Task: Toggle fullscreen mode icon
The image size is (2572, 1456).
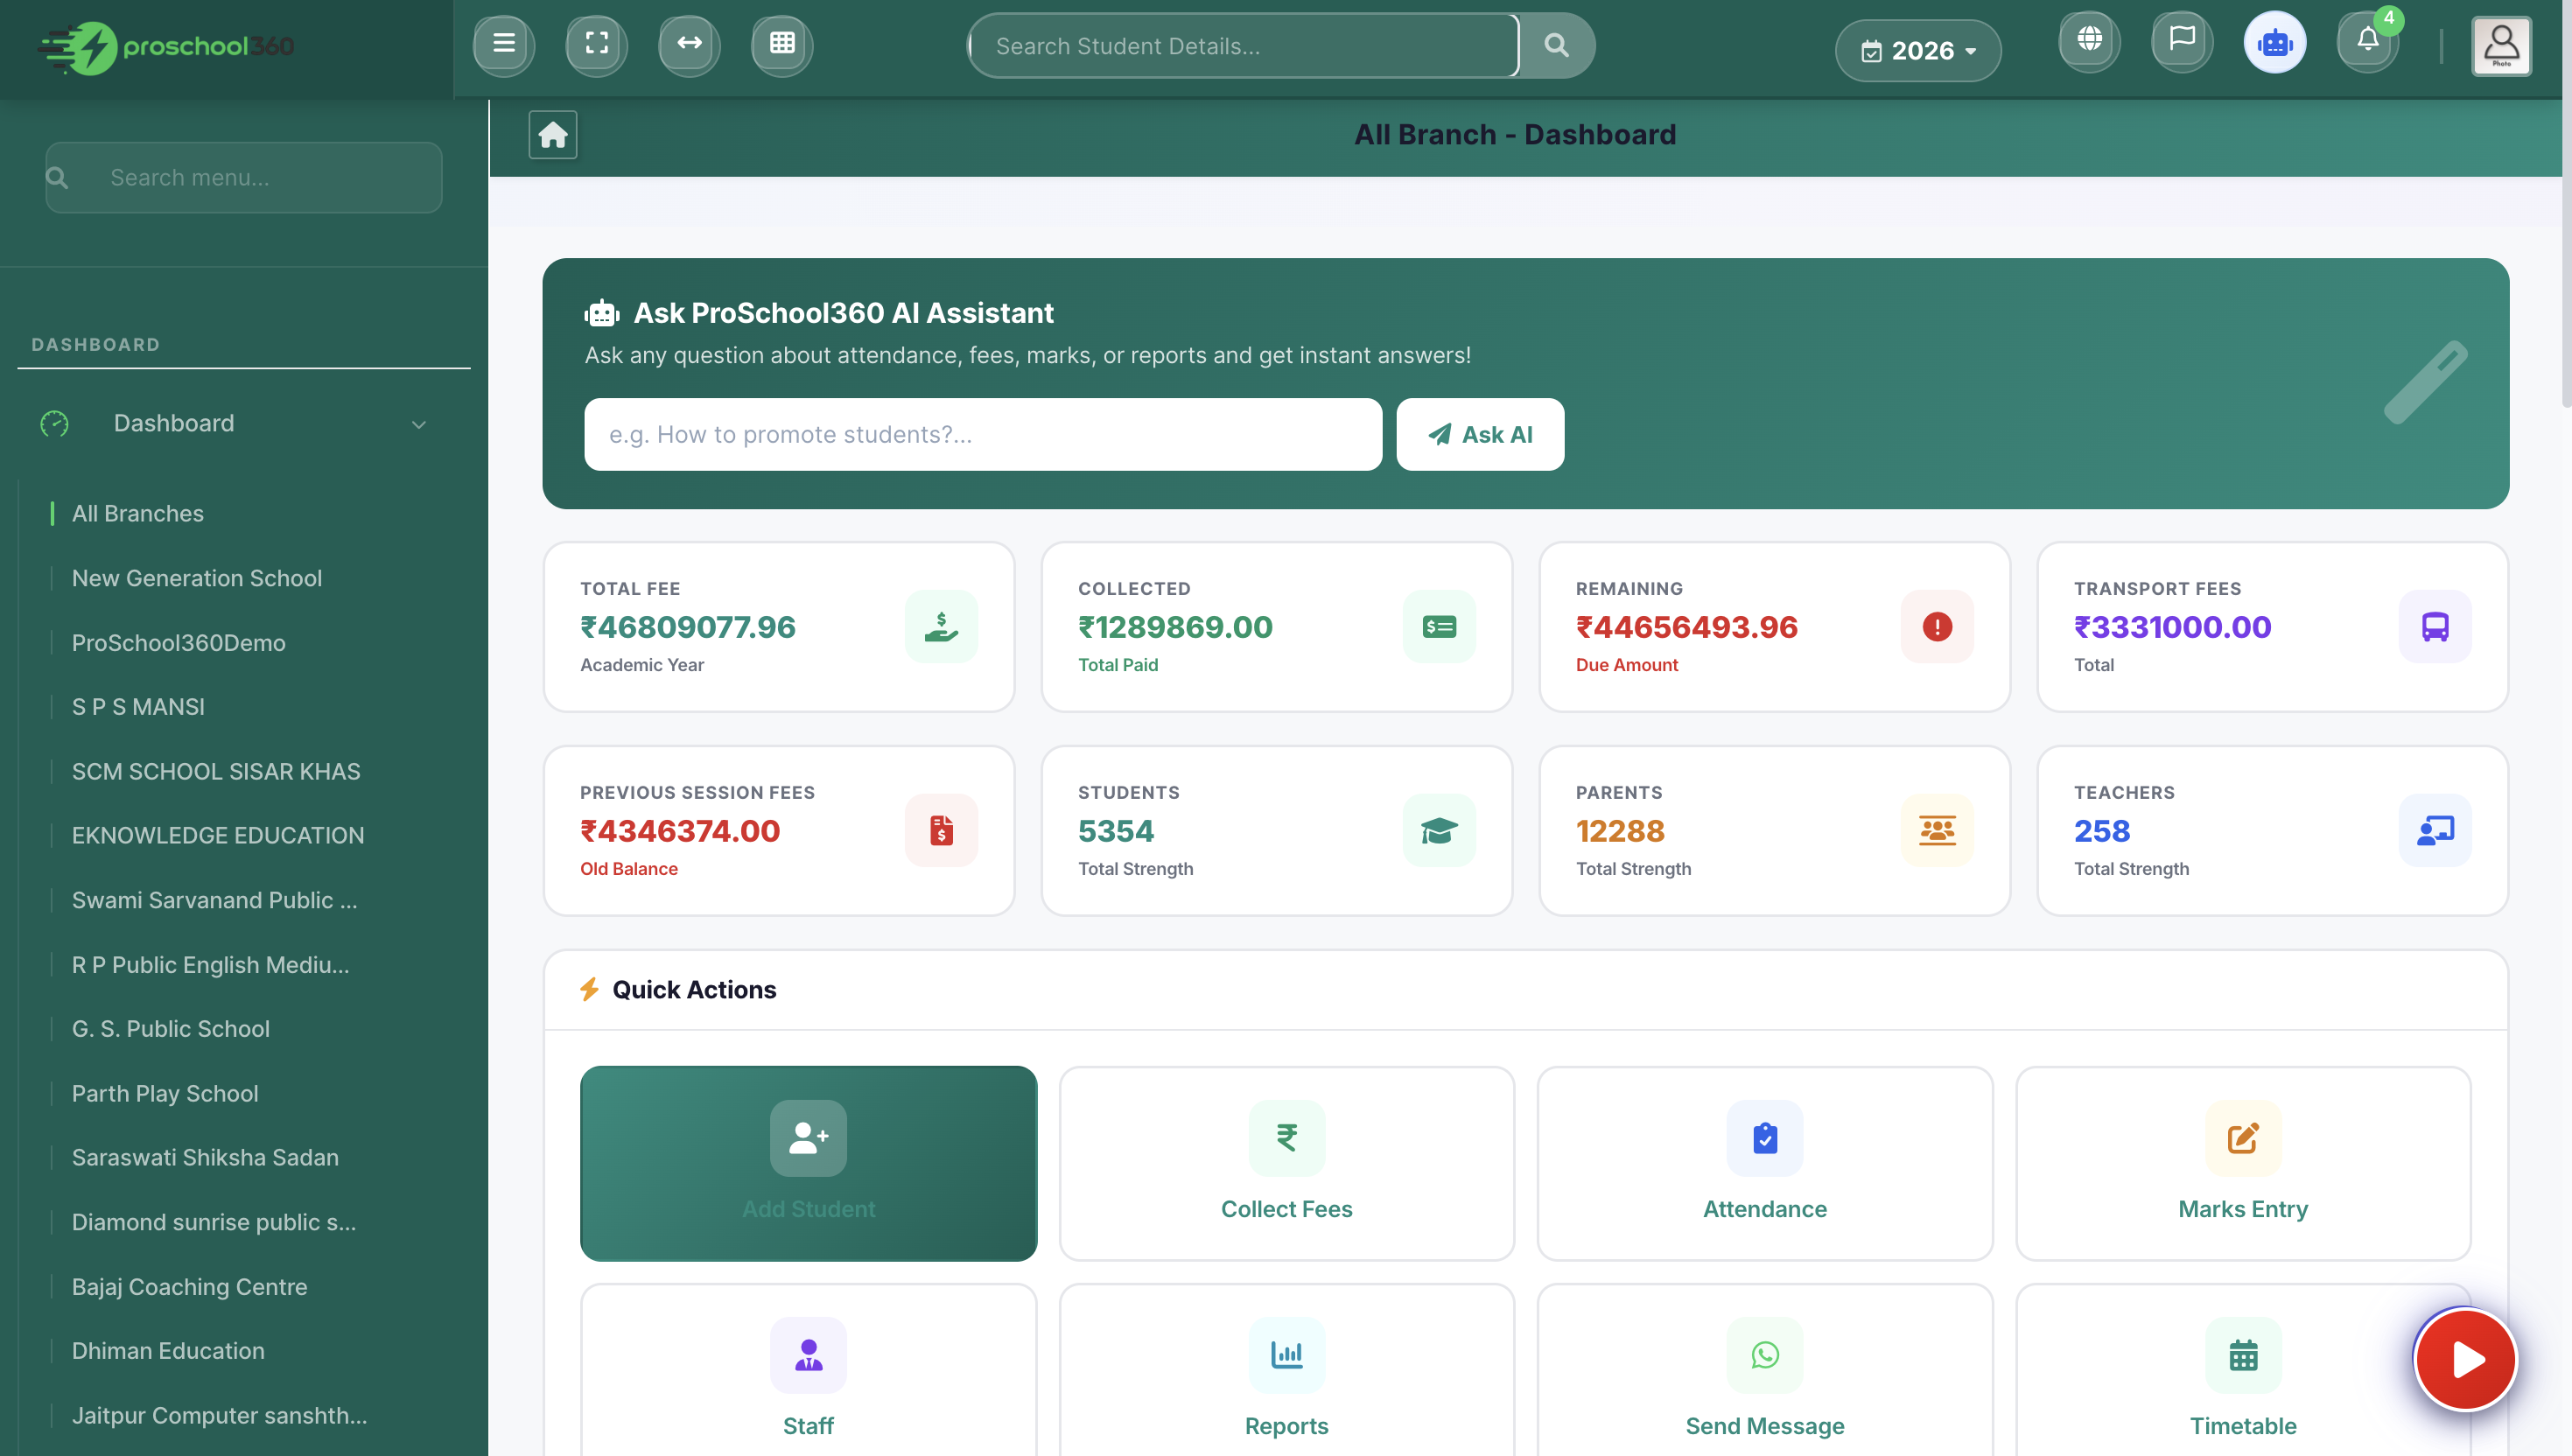Action: [596, 44]
